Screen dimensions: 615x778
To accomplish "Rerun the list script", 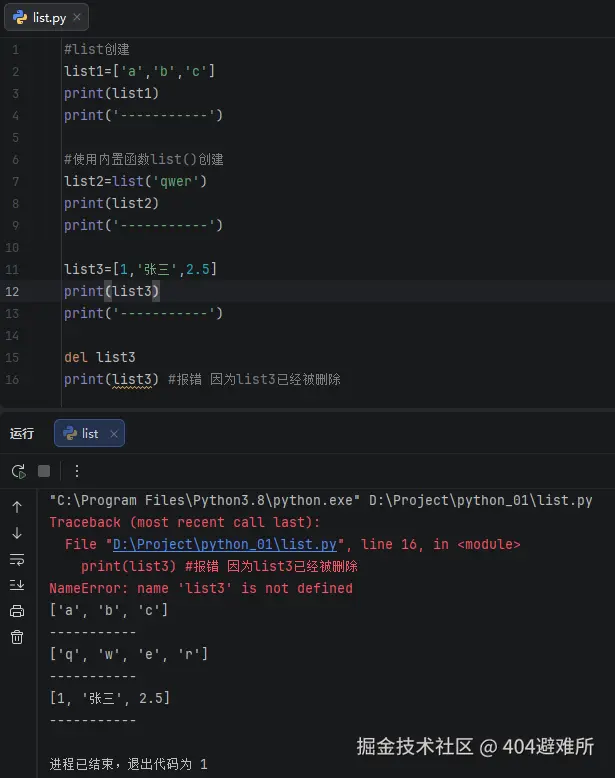I will click(18, 471).
